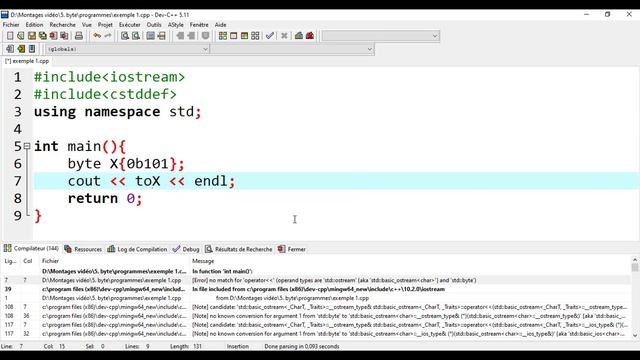Screen dimensions: 640x360
Task: Compile with the four-colored squares icon
Action: point(222,36)
